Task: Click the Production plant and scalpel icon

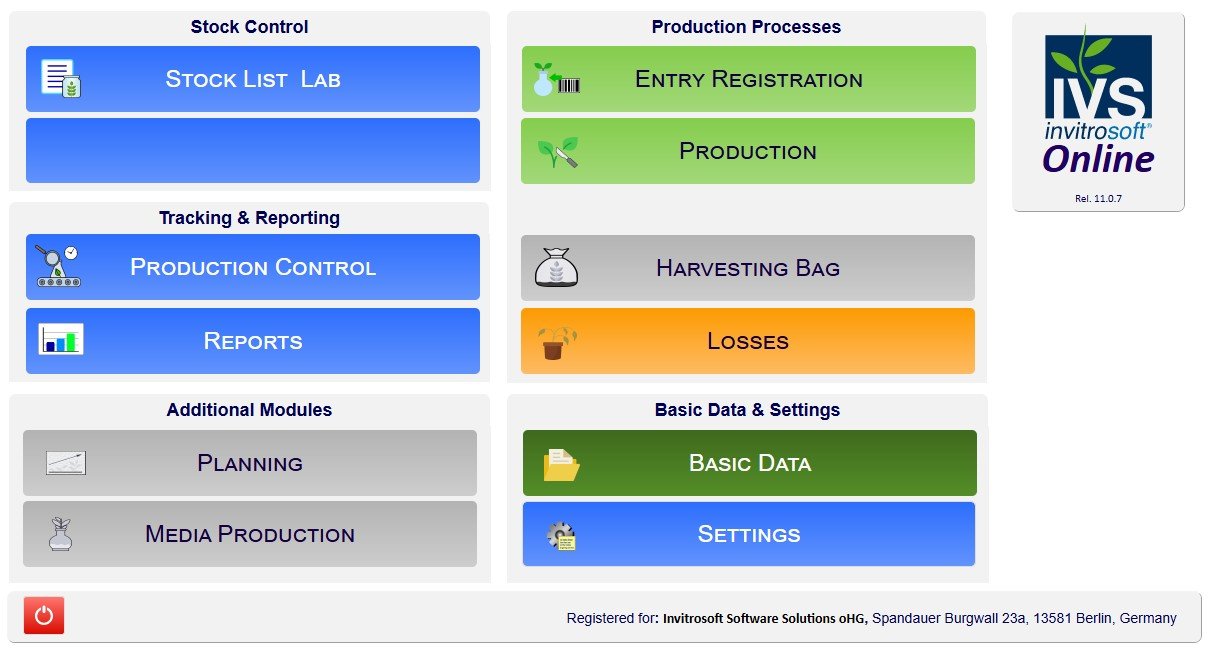Action: point(557,152)
